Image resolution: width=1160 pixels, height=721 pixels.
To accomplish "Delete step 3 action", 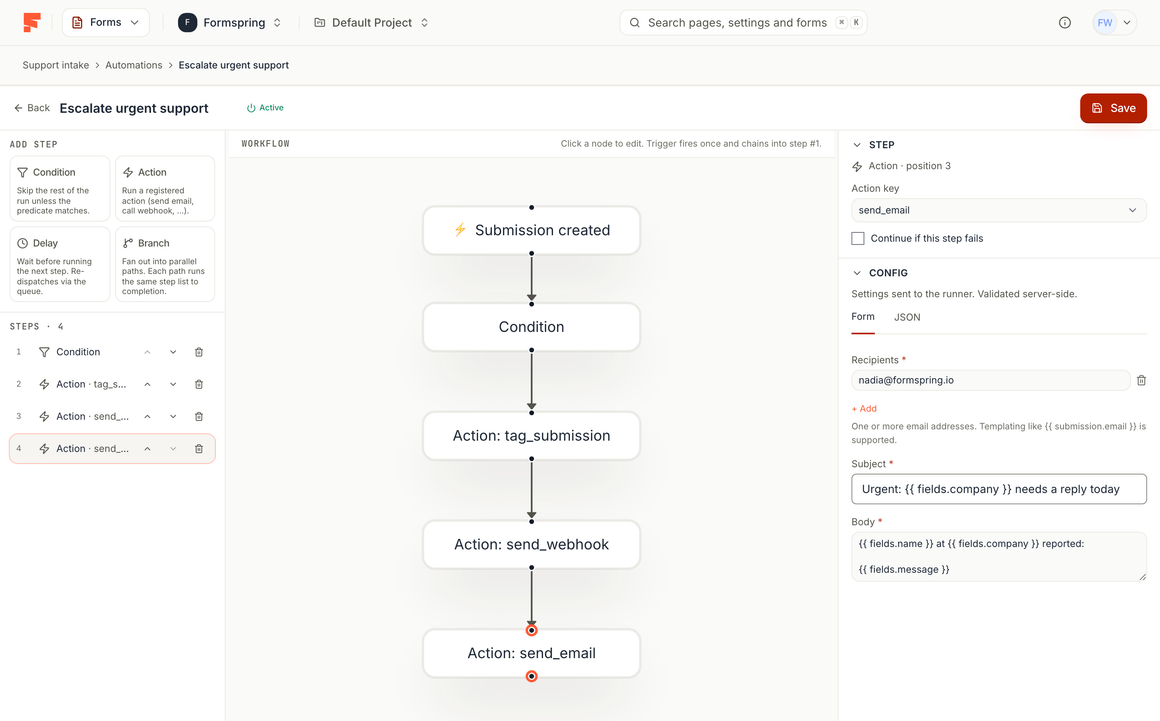I will pos(199,416).
